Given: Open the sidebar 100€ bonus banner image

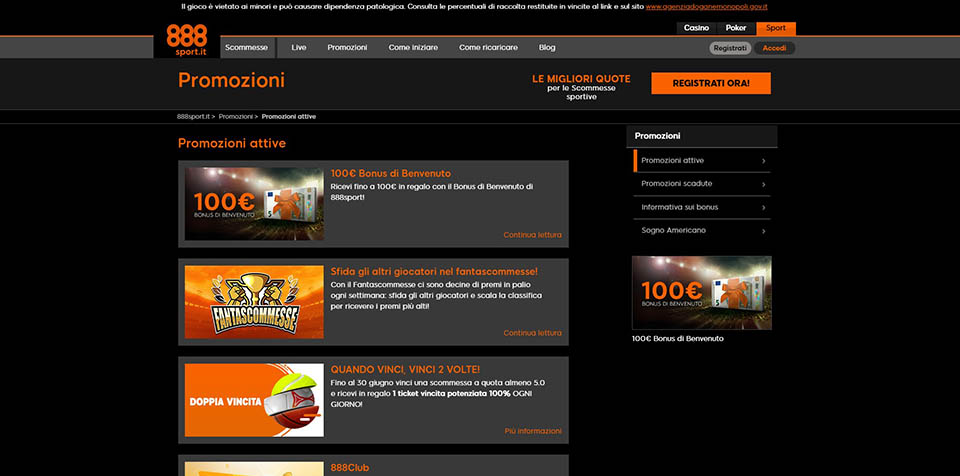Looking at the screenshot, I should tap(702, 293).
